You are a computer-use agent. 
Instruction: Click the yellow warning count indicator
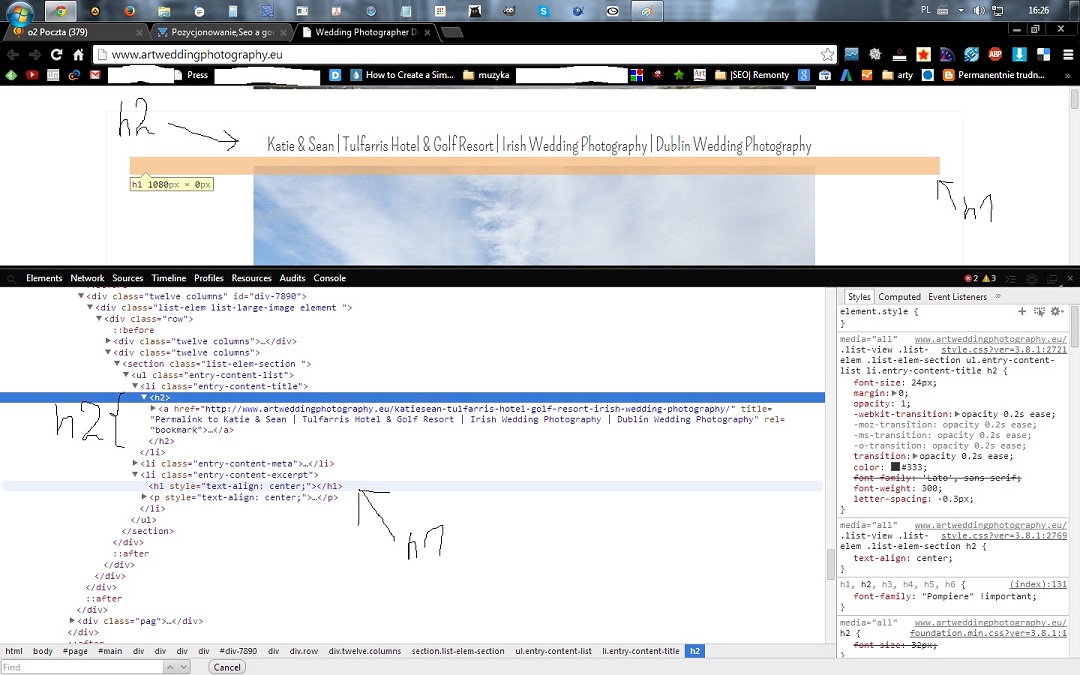[989, 278]
